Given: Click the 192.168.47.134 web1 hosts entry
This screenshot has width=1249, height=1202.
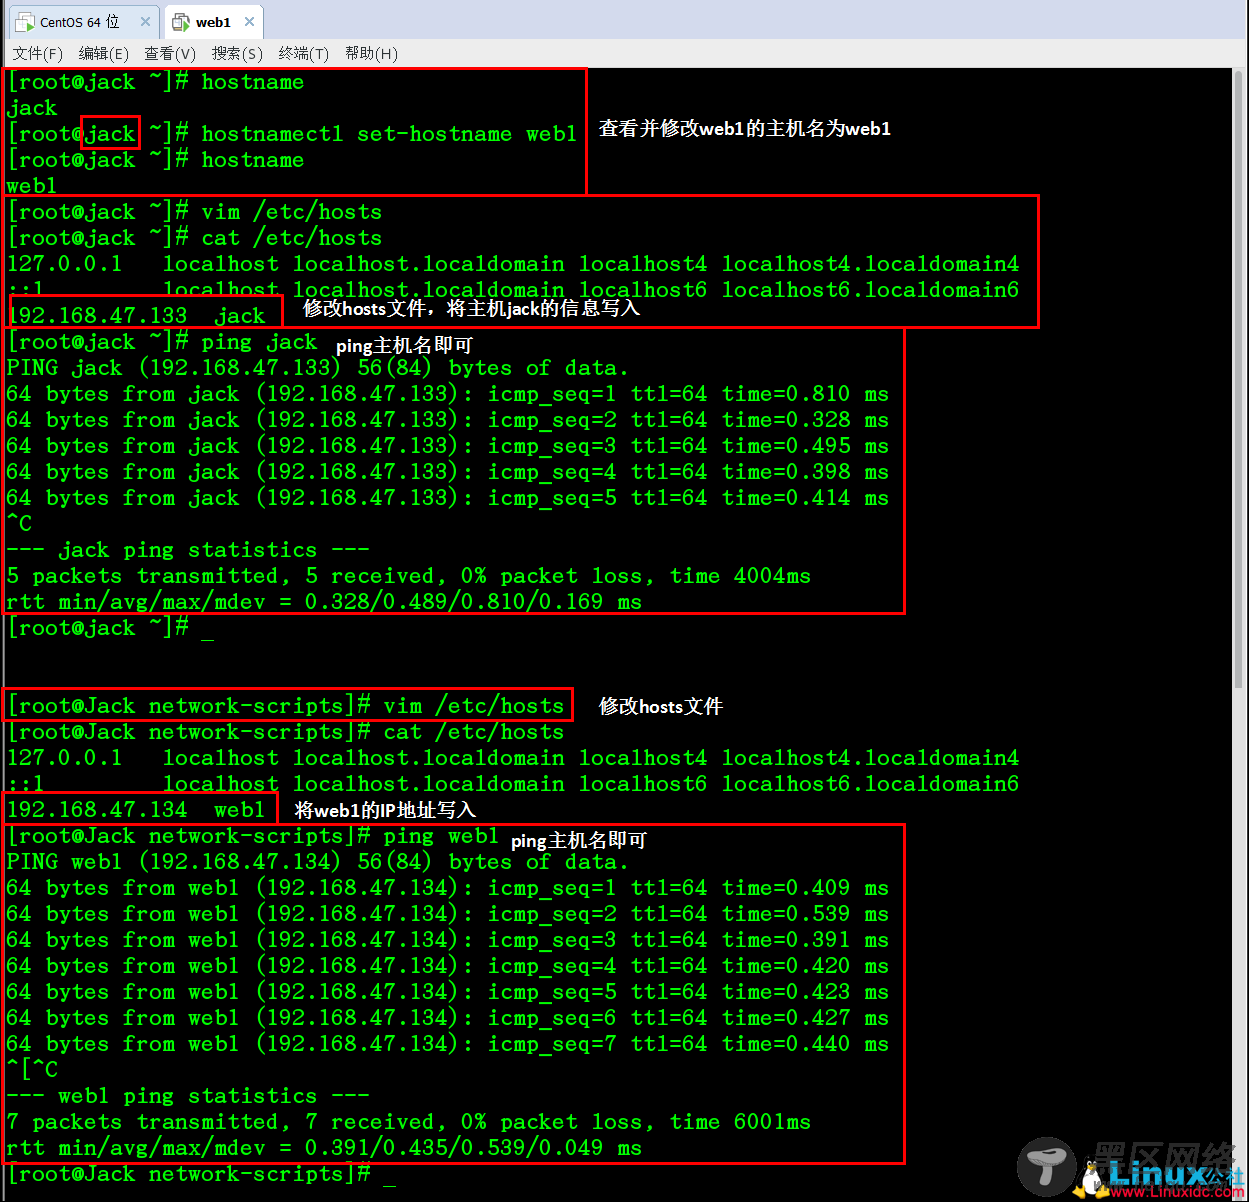Looking at the screenshot, I should click(137, 810).
